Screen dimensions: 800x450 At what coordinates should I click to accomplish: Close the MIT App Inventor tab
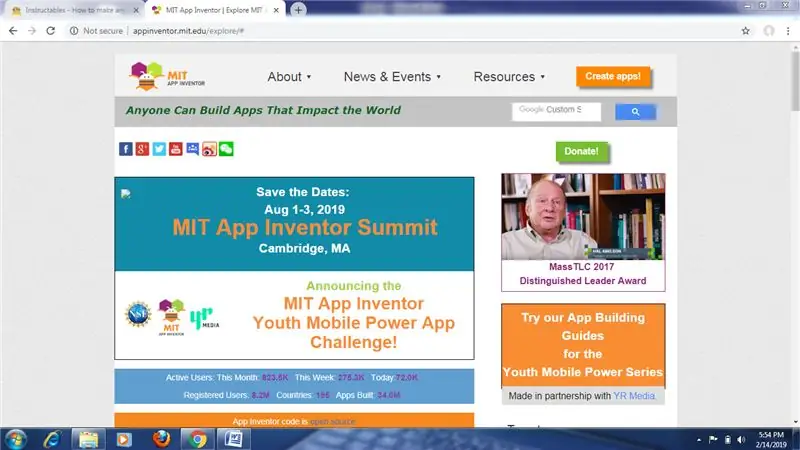pos(276,10)
